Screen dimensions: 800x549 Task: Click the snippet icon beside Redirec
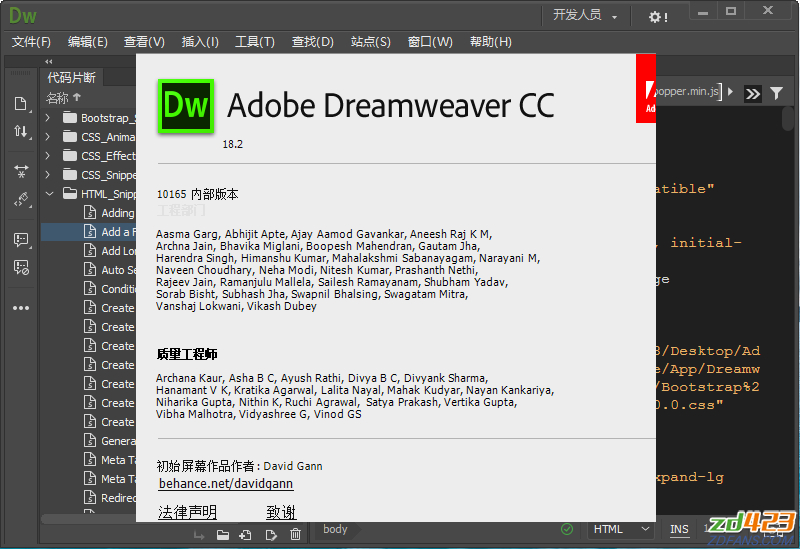[x=90, y=497]
